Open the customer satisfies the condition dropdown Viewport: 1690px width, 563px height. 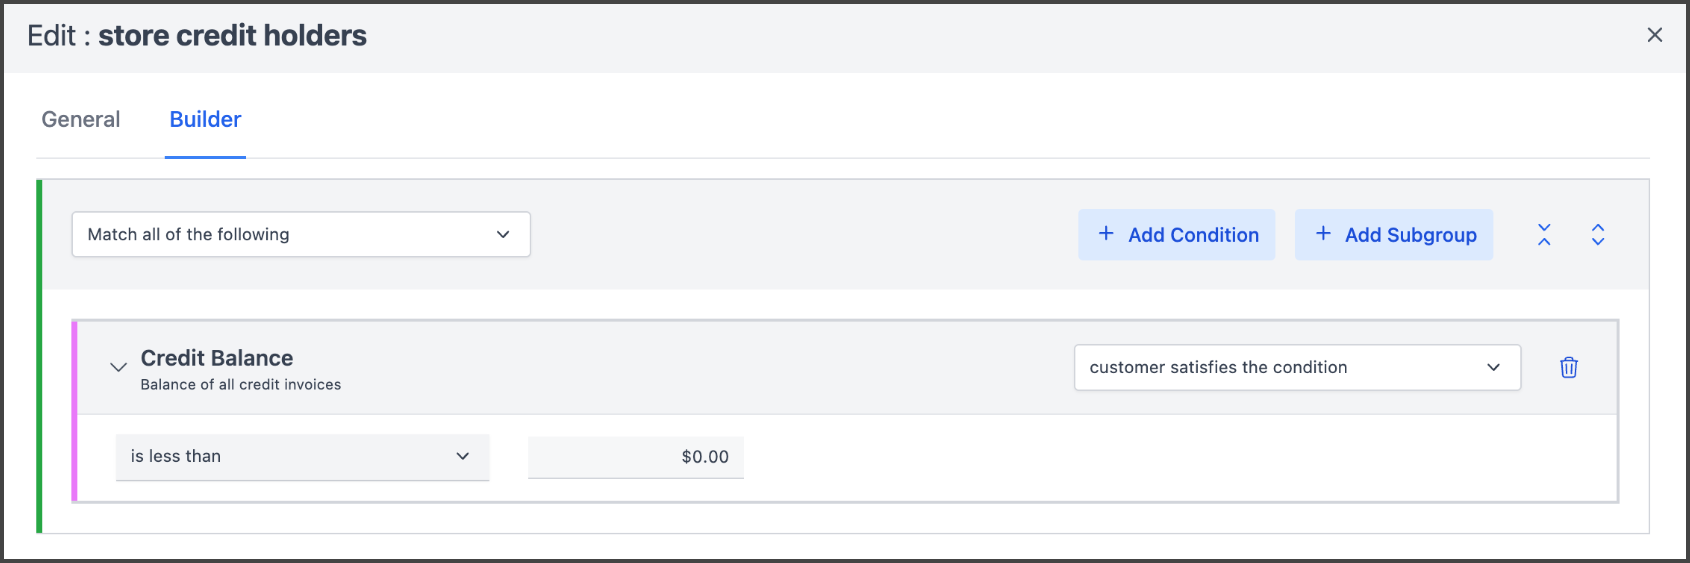pyautogui.click(x=1297, y=367)
